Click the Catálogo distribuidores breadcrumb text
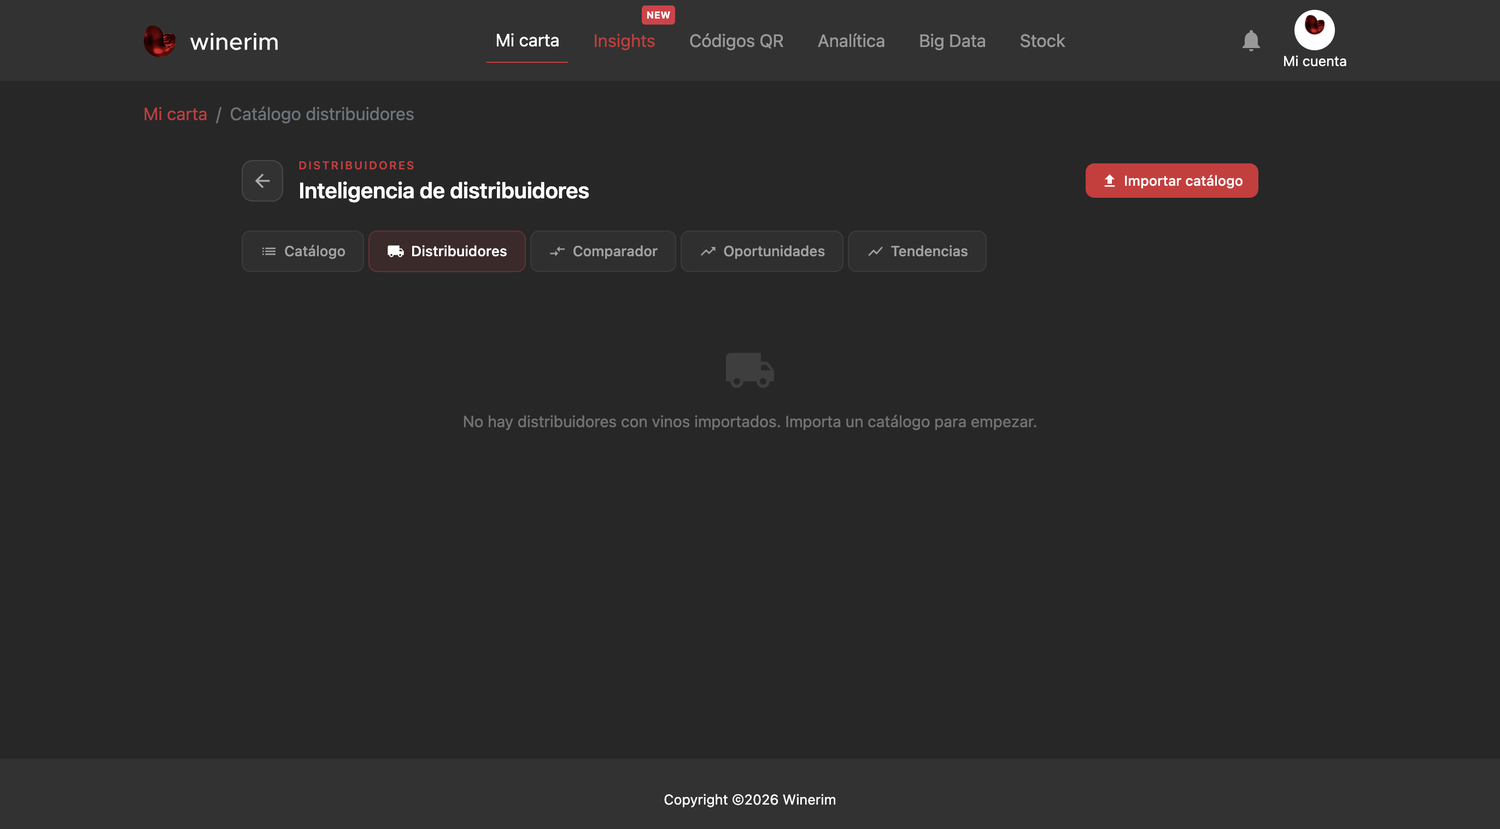 coord(322,114)
